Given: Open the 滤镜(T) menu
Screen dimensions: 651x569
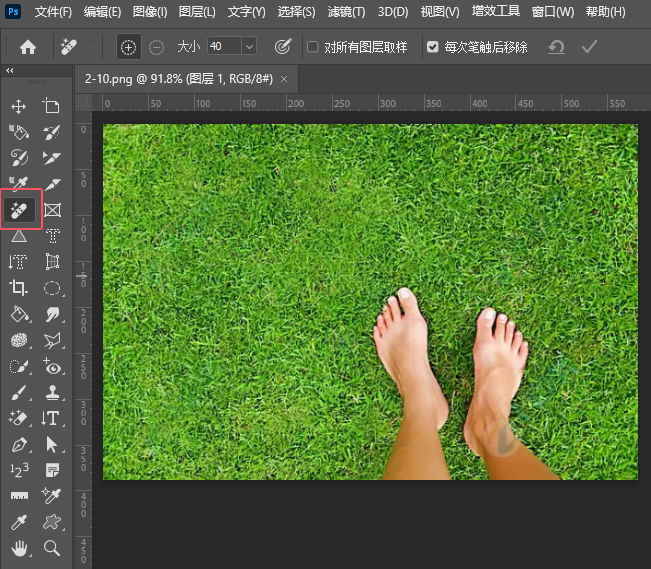Looking at the screenshot, I should (346, 12).
